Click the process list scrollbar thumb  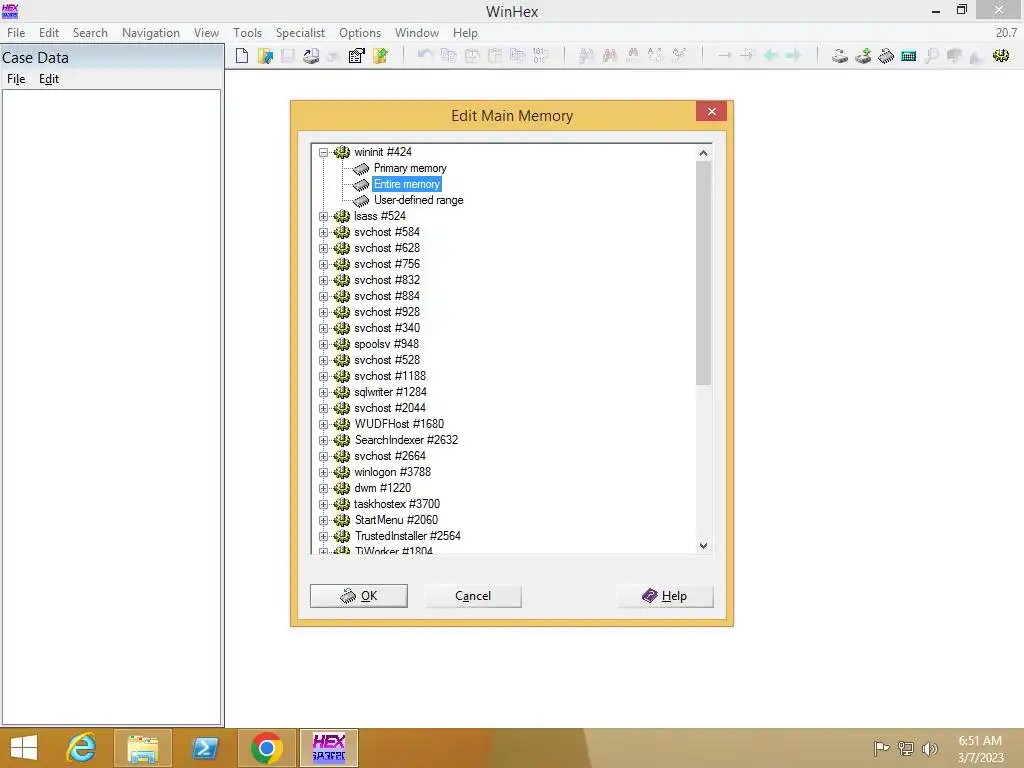[703, 273]
